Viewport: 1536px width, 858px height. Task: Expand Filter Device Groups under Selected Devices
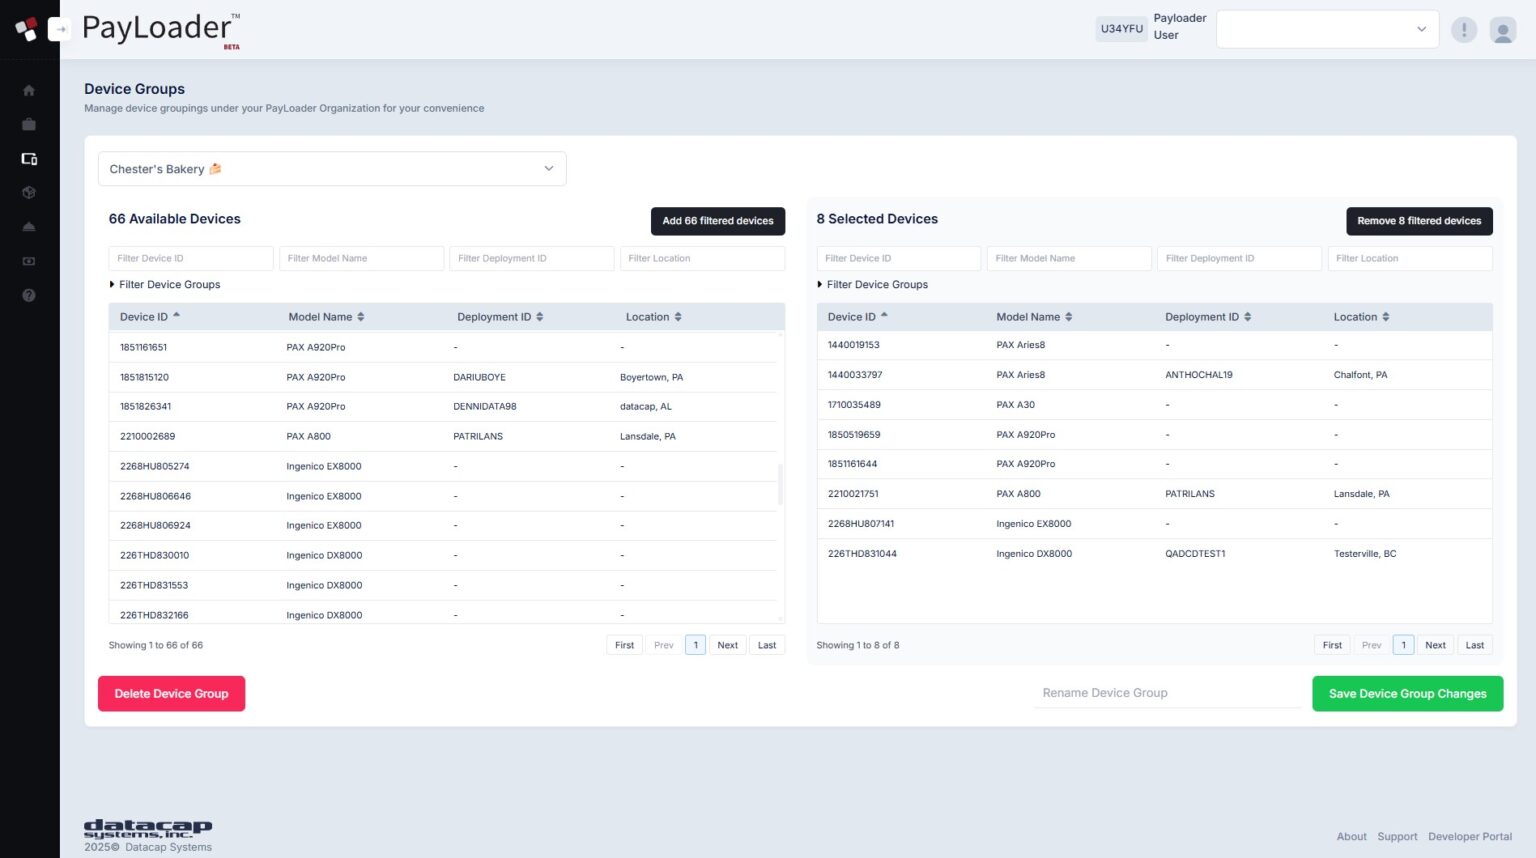[x=873, y=285]
